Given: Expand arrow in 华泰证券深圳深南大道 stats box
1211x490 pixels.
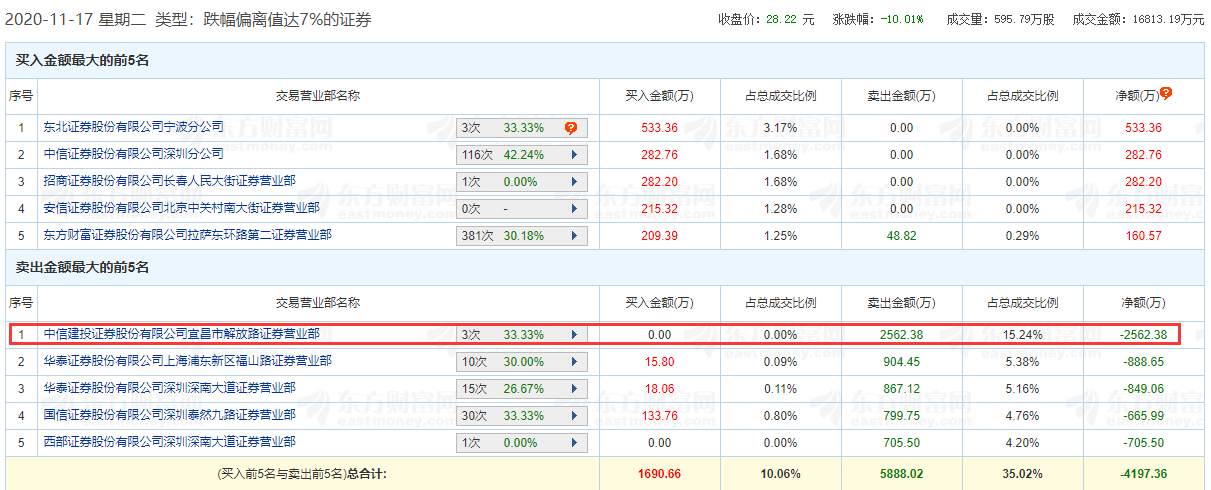Looking at the screenshot, I should tap(574, 389).
